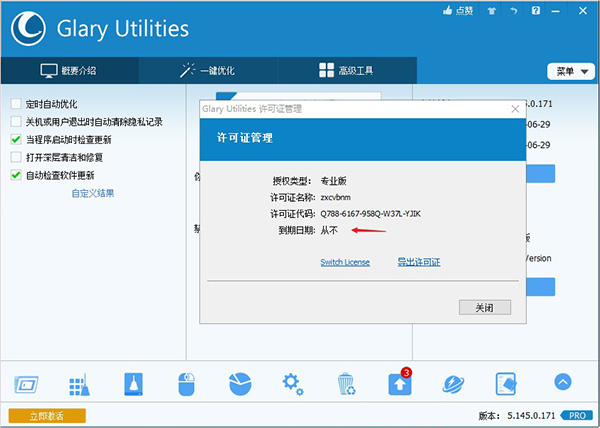Minimize the Glary Utilities window
This screenshot has height=428, width=600.
coord(555,11)
